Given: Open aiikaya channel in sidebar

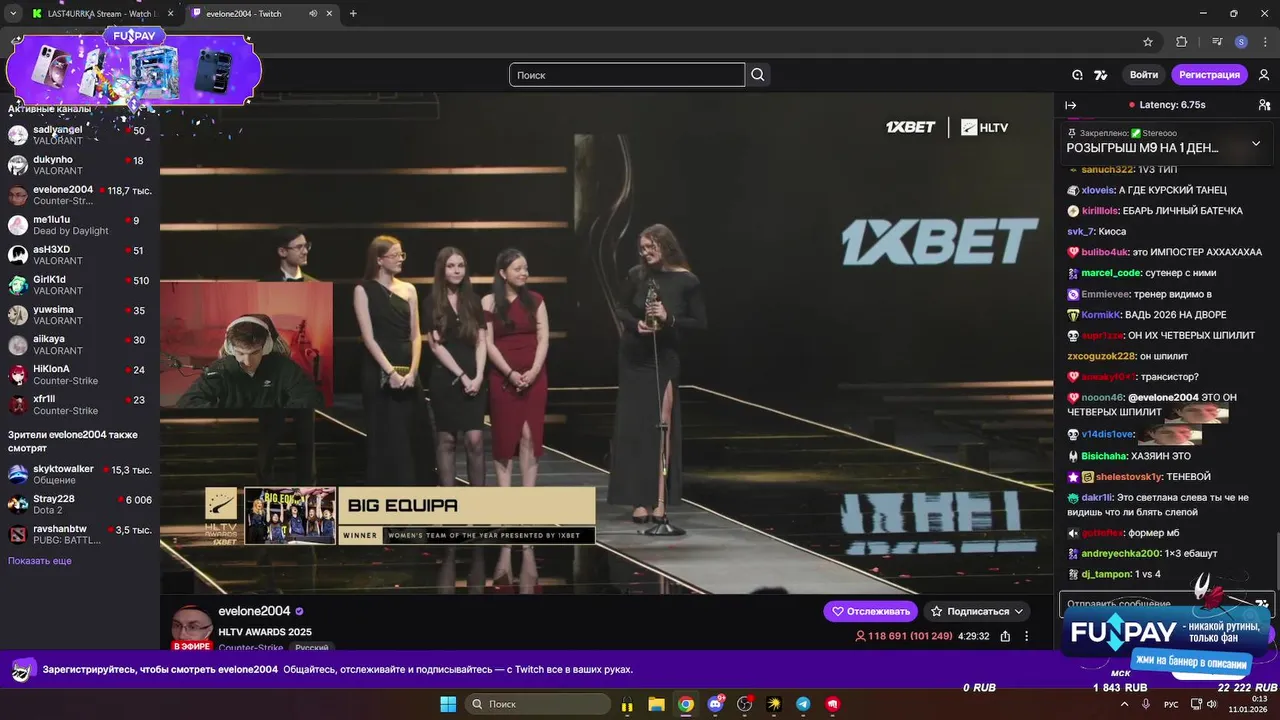Looking at the screenshot, I should (78, 345).
